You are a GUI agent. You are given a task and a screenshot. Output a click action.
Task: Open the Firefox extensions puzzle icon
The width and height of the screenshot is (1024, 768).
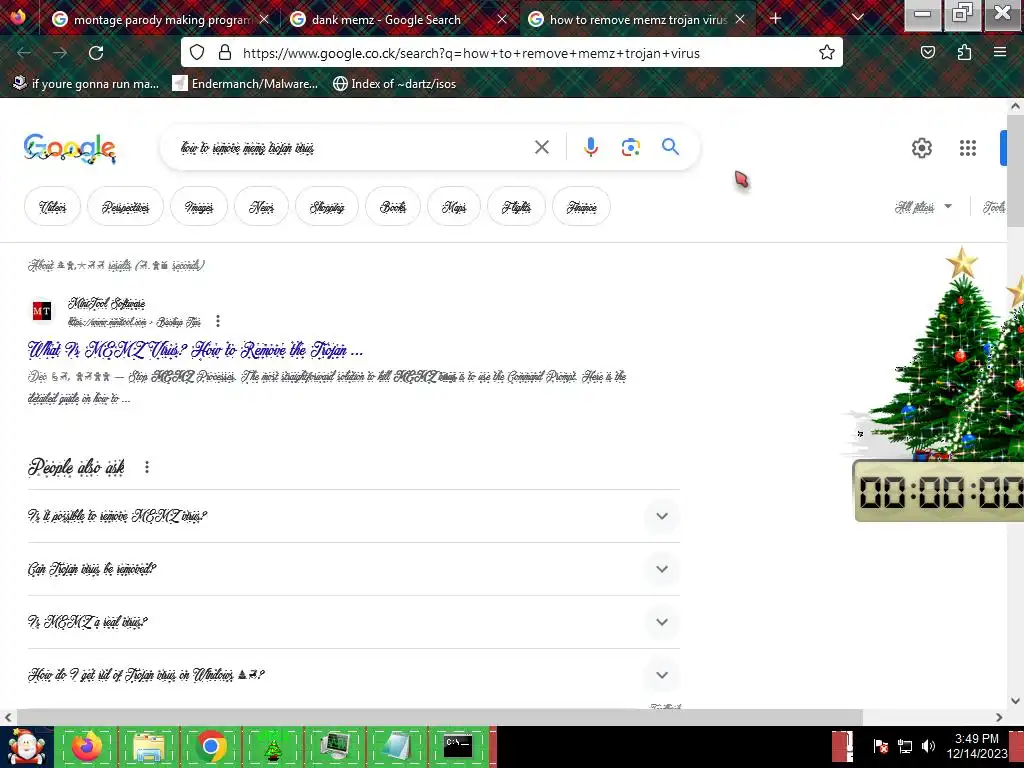point(964,52)
